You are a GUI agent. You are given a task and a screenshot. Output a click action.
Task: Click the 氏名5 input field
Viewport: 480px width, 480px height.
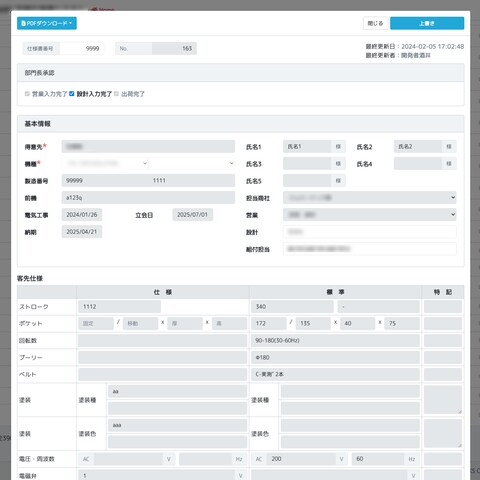pyautogui.click(x=307, y=180)
